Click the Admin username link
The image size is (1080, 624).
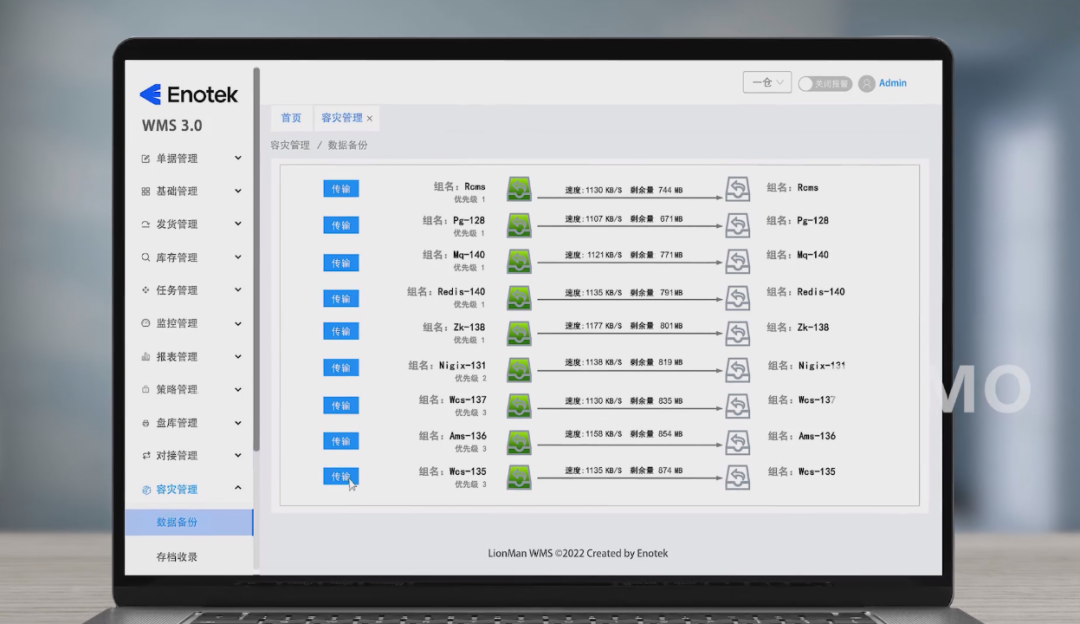pos(893,83)
